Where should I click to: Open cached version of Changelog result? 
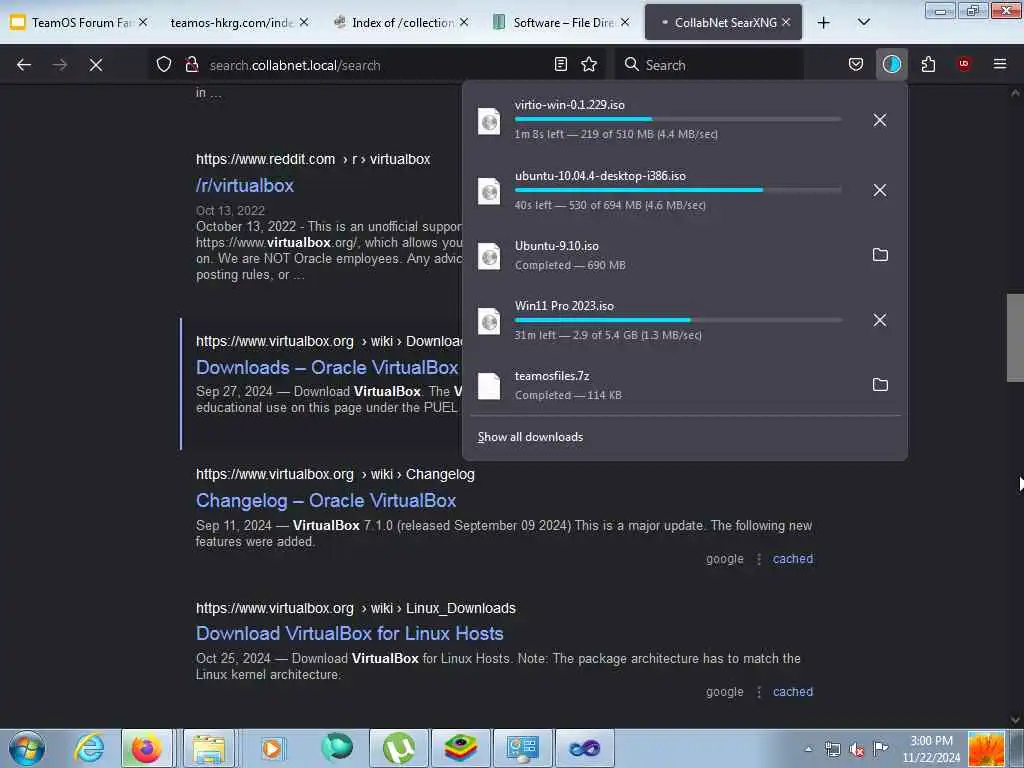pyautogui.click(x=793, y=559)
